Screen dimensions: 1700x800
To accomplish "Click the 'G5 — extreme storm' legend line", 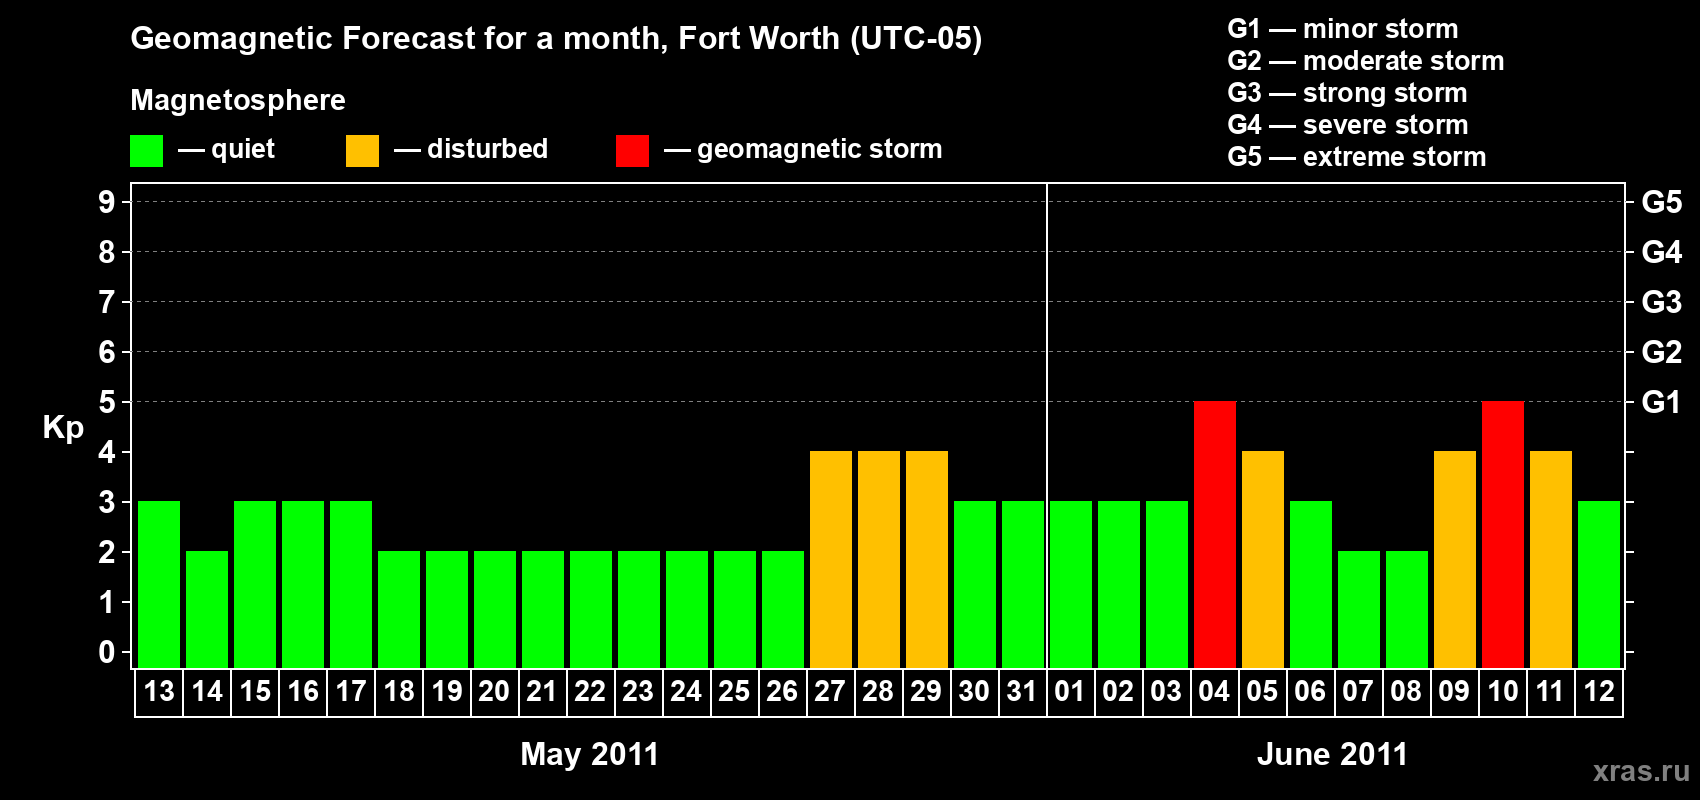I will tap(1357, 157).
